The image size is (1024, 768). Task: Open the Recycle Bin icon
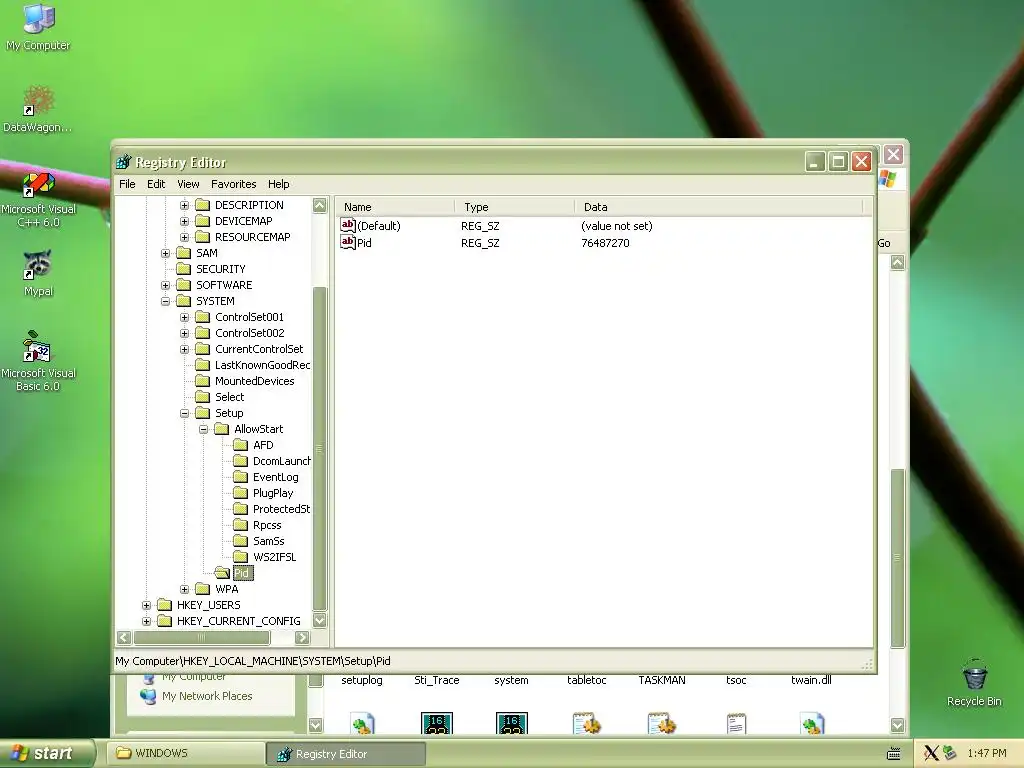(974, 675)
